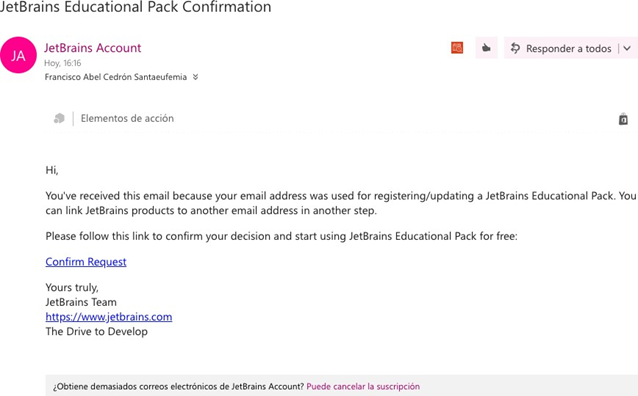Open the red Office add-in icon

(457, 48)
